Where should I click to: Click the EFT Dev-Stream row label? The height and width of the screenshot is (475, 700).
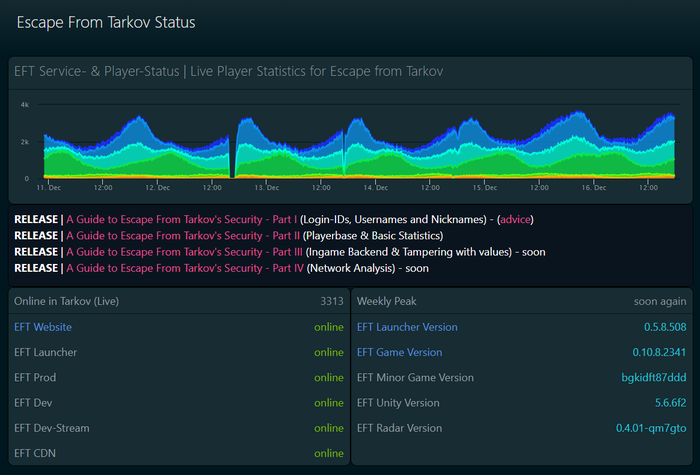(x=52, y=428)
